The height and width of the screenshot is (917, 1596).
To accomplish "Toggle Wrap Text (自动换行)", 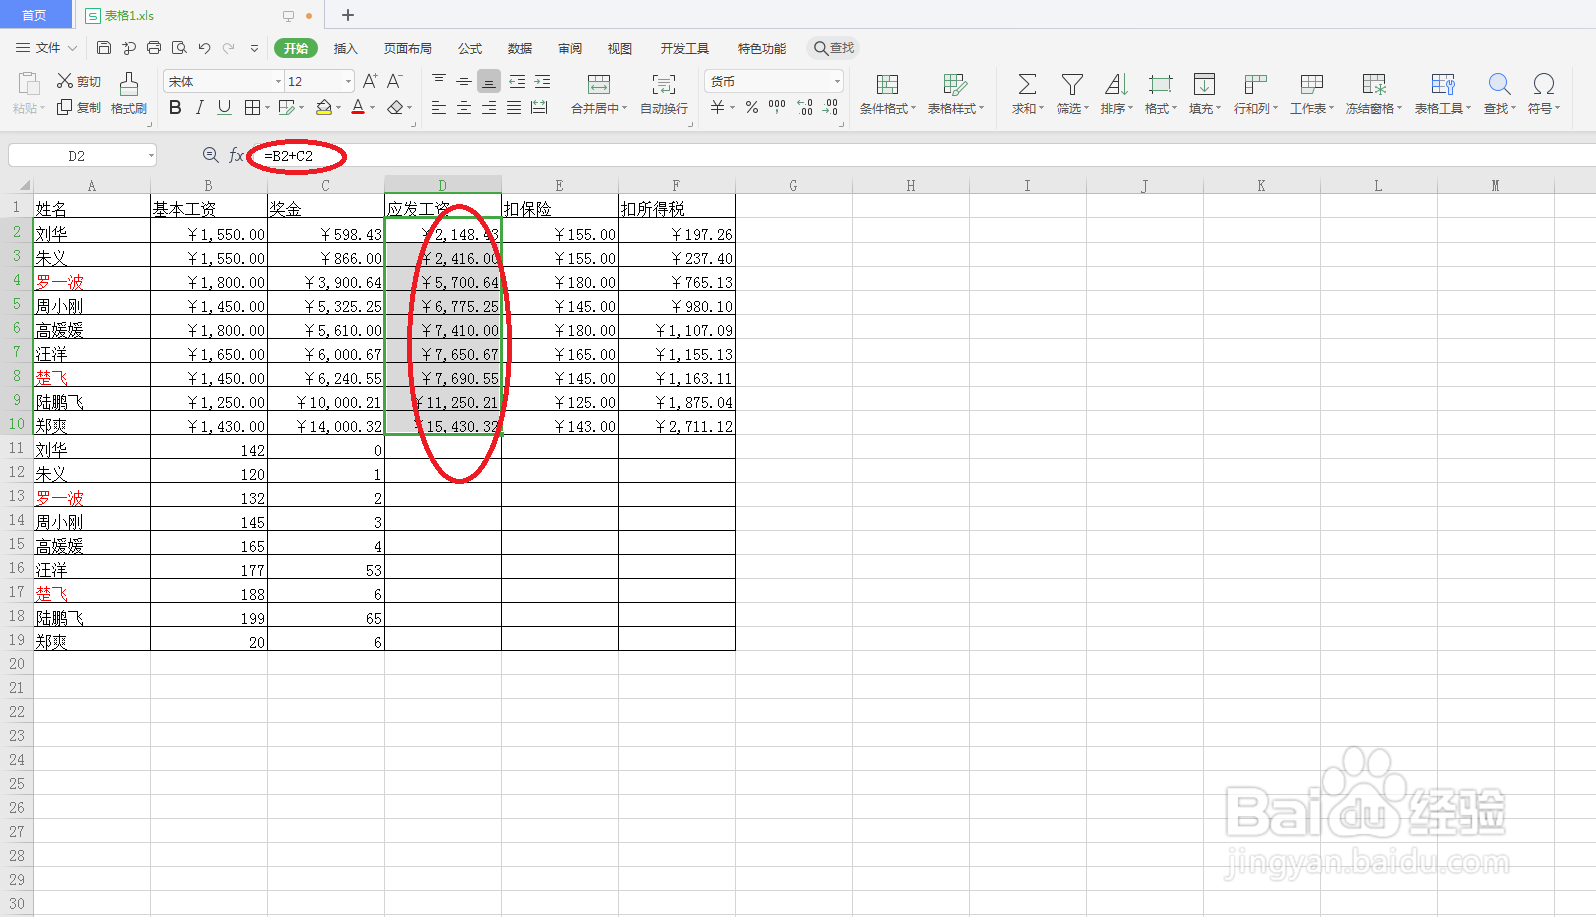I will coord(664,93).
